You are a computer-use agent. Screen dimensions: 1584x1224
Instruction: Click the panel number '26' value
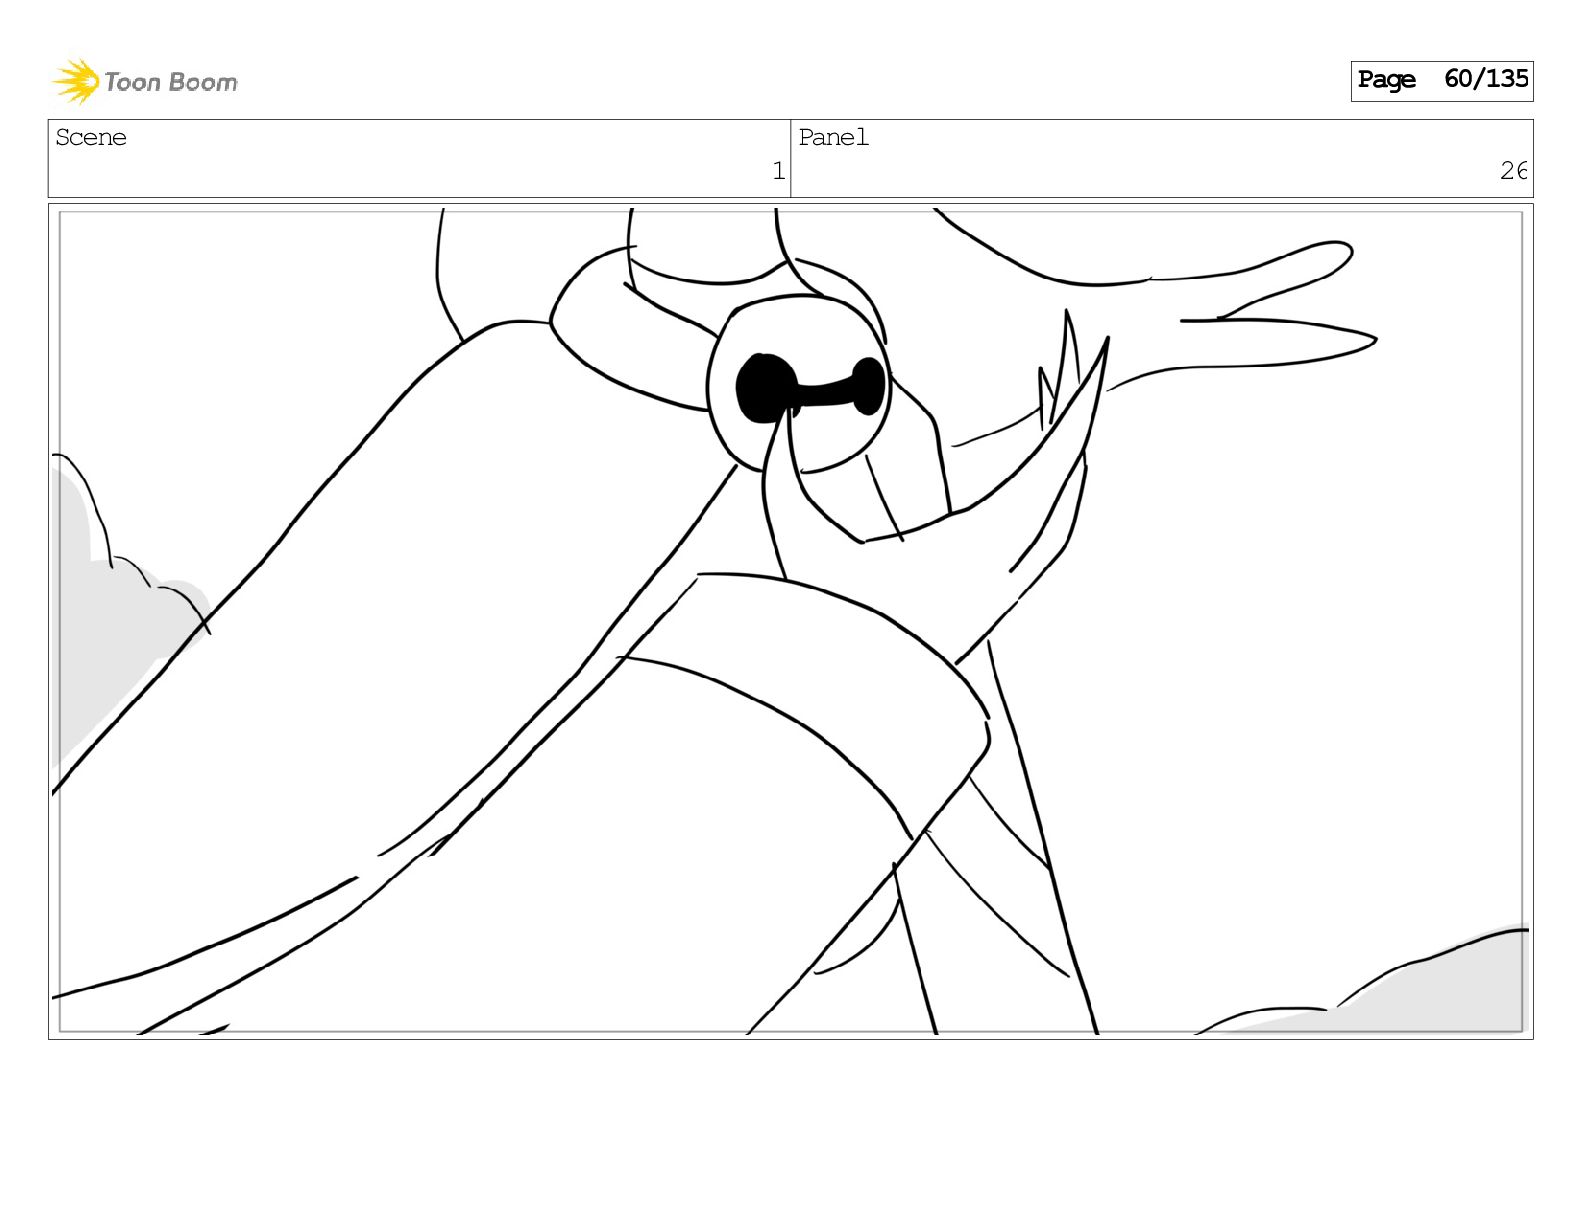1513,171
